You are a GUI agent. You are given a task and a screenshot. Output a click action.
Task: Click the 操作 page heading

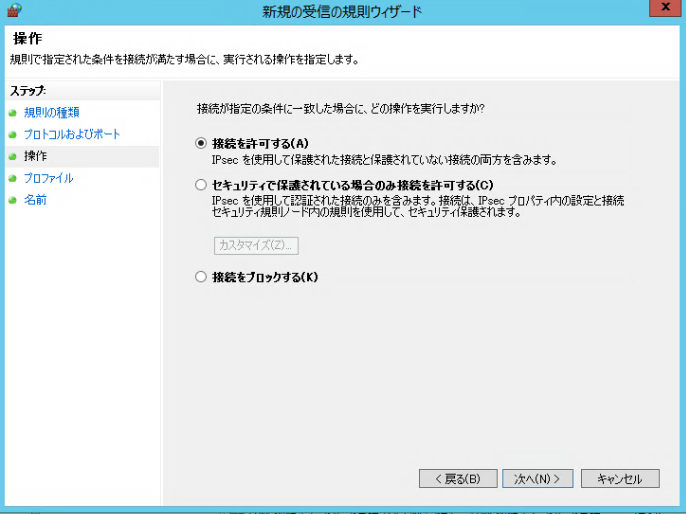28,38
